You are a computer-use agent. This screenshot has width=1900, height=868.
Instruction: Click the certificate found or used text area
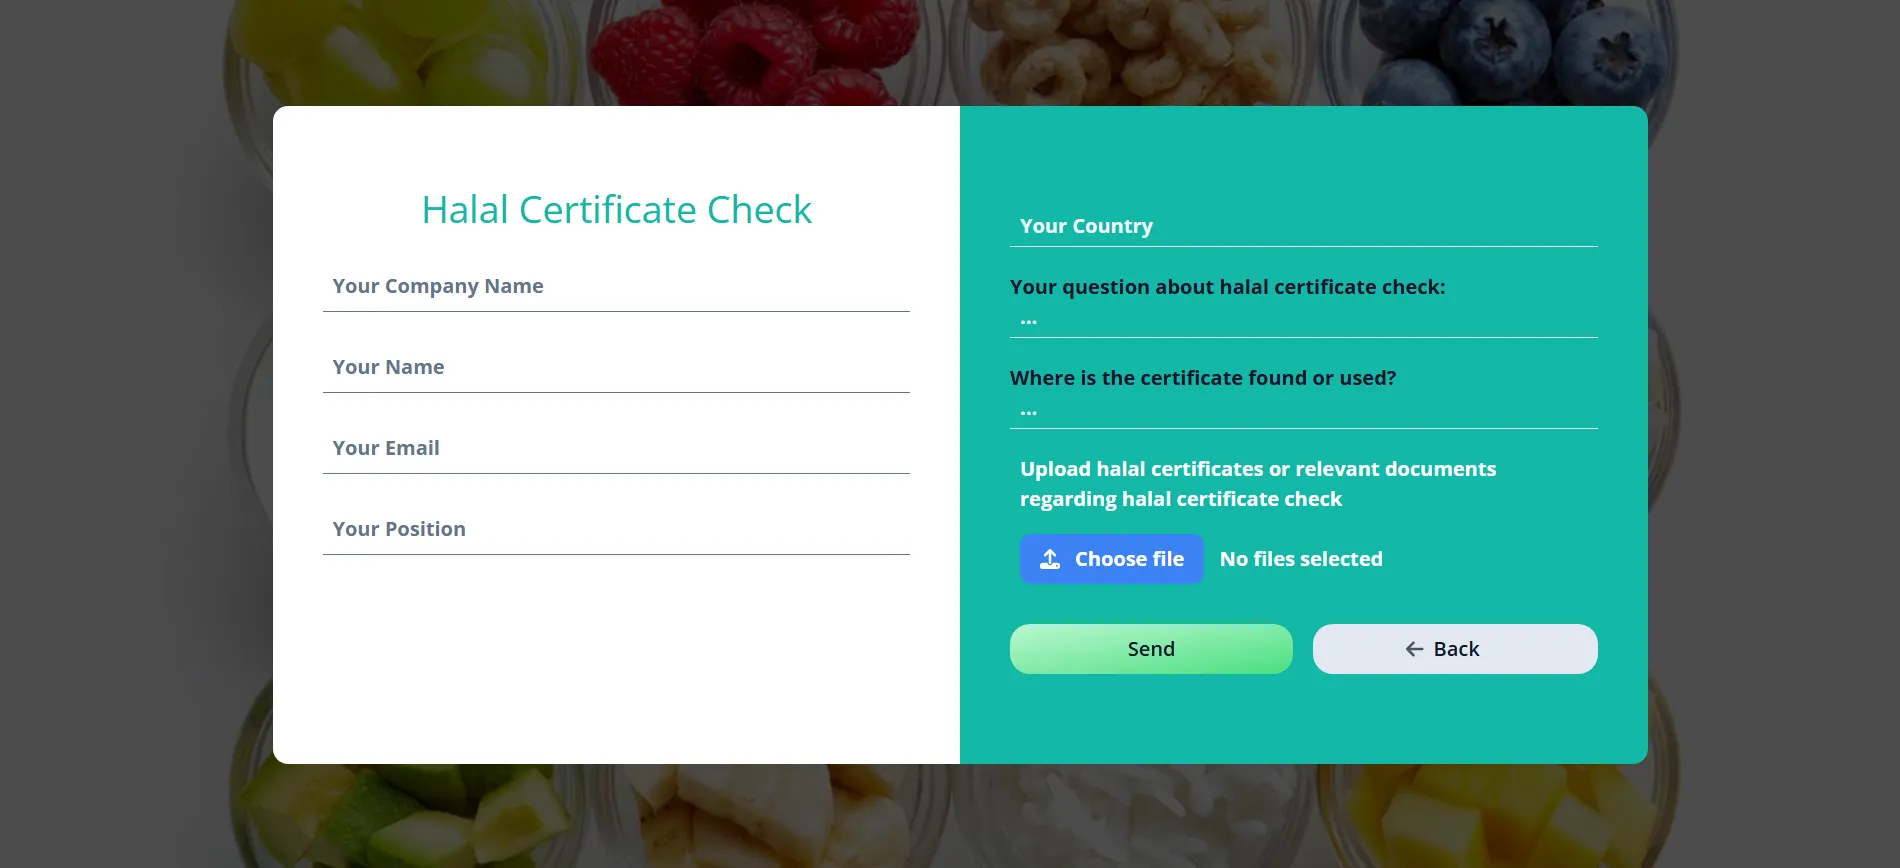(x=1303, y=412)
